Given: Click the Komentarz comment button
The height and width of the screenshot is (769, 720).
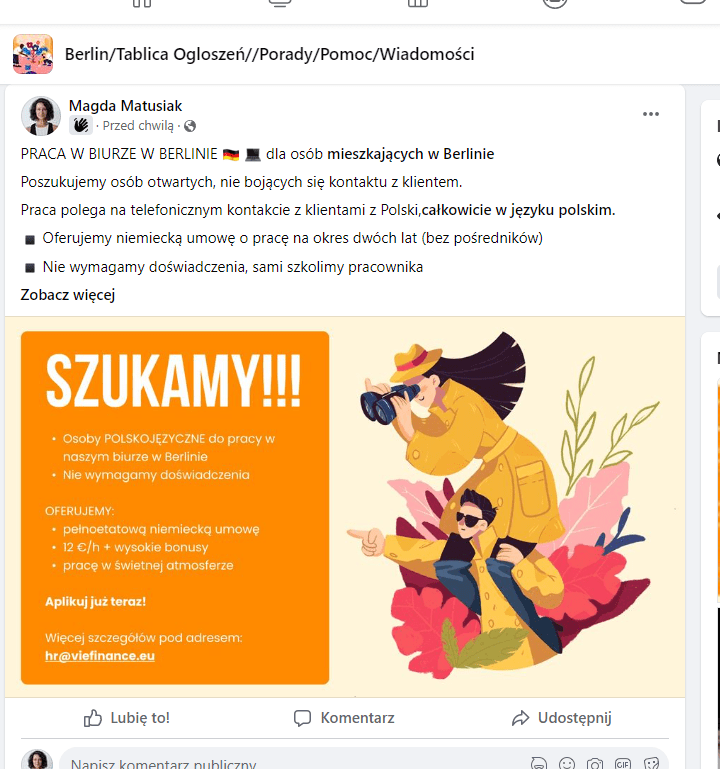Looking at the screenshot, I should 344,718.
